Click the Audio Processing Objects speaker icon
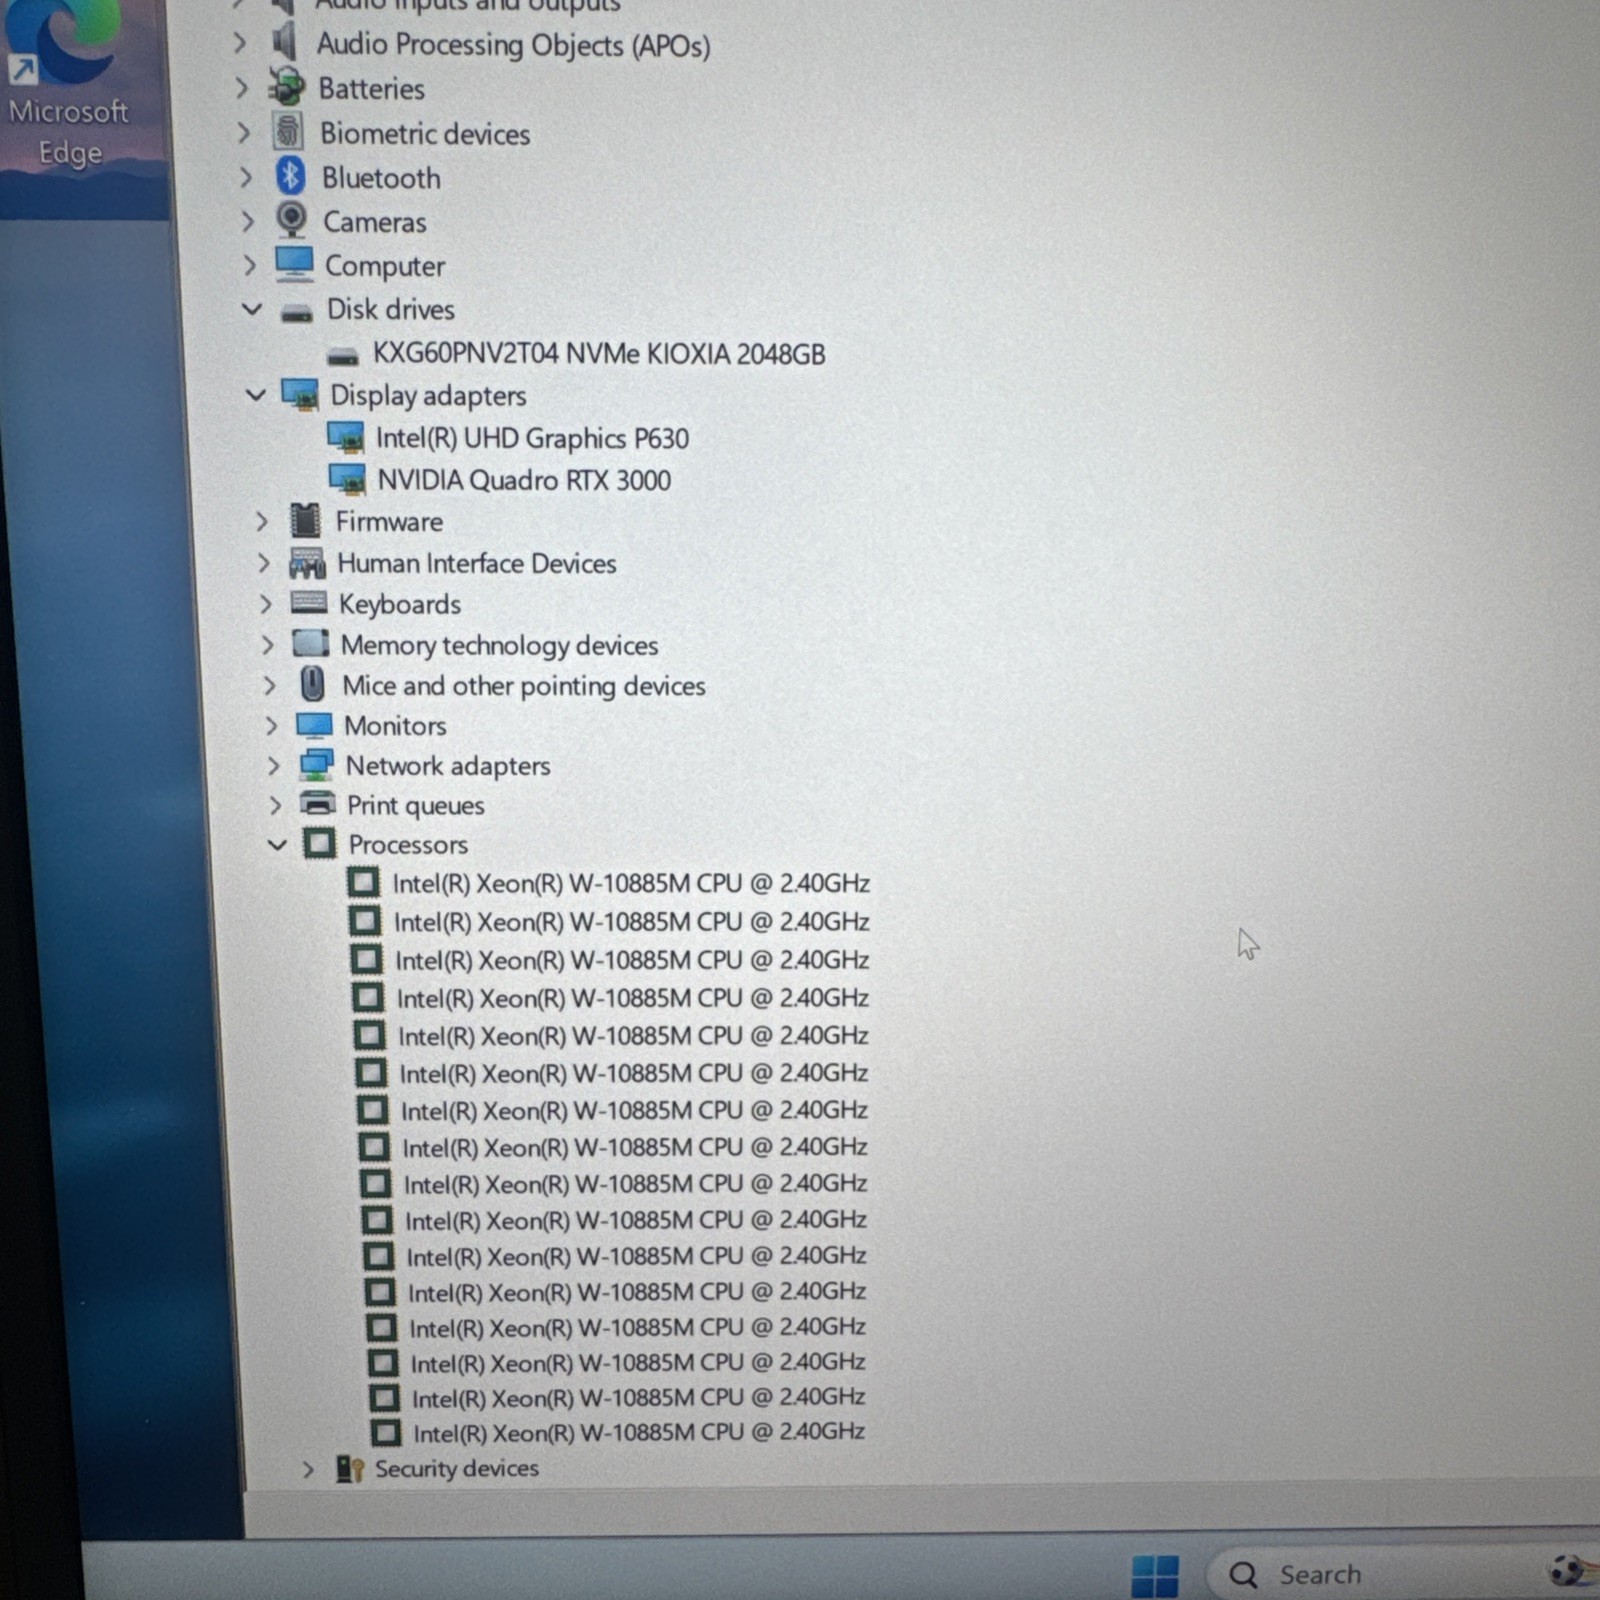 point(285,43)
